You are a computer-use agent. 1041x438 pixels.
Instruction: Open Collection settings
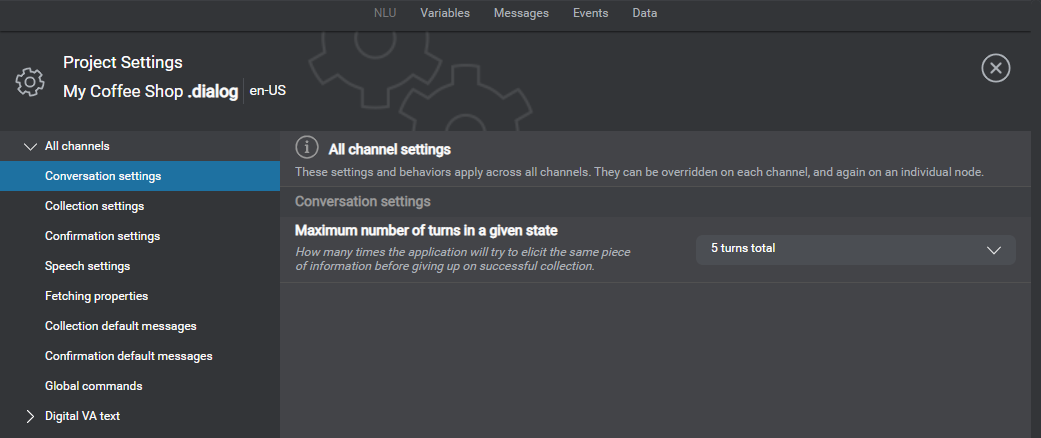[94, 206]
